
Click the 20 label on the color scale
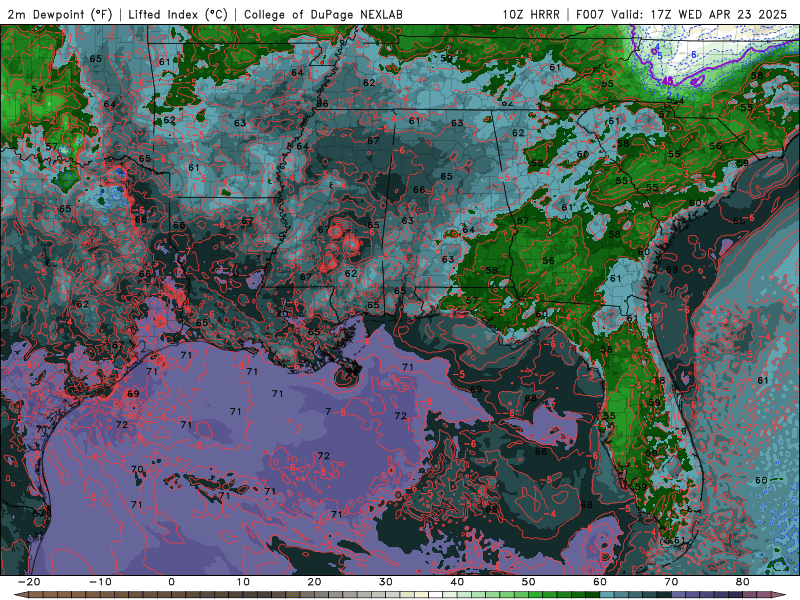click(x=314, y=582)
